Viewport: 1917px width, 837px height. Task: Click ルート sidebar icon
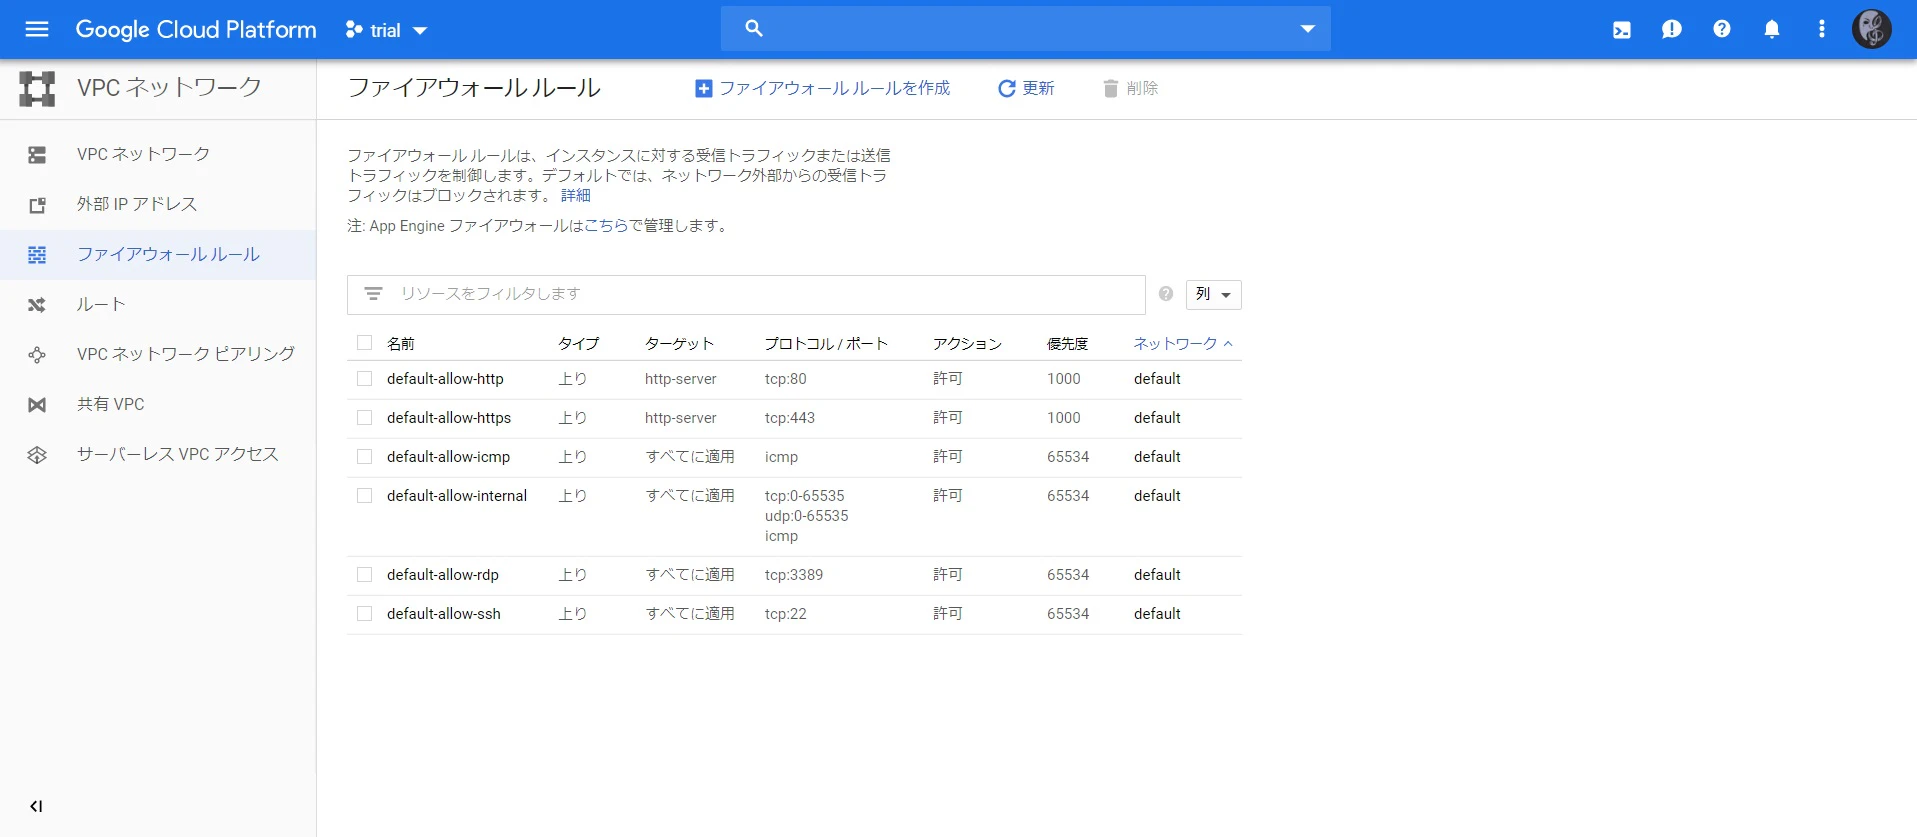[37, 305]
